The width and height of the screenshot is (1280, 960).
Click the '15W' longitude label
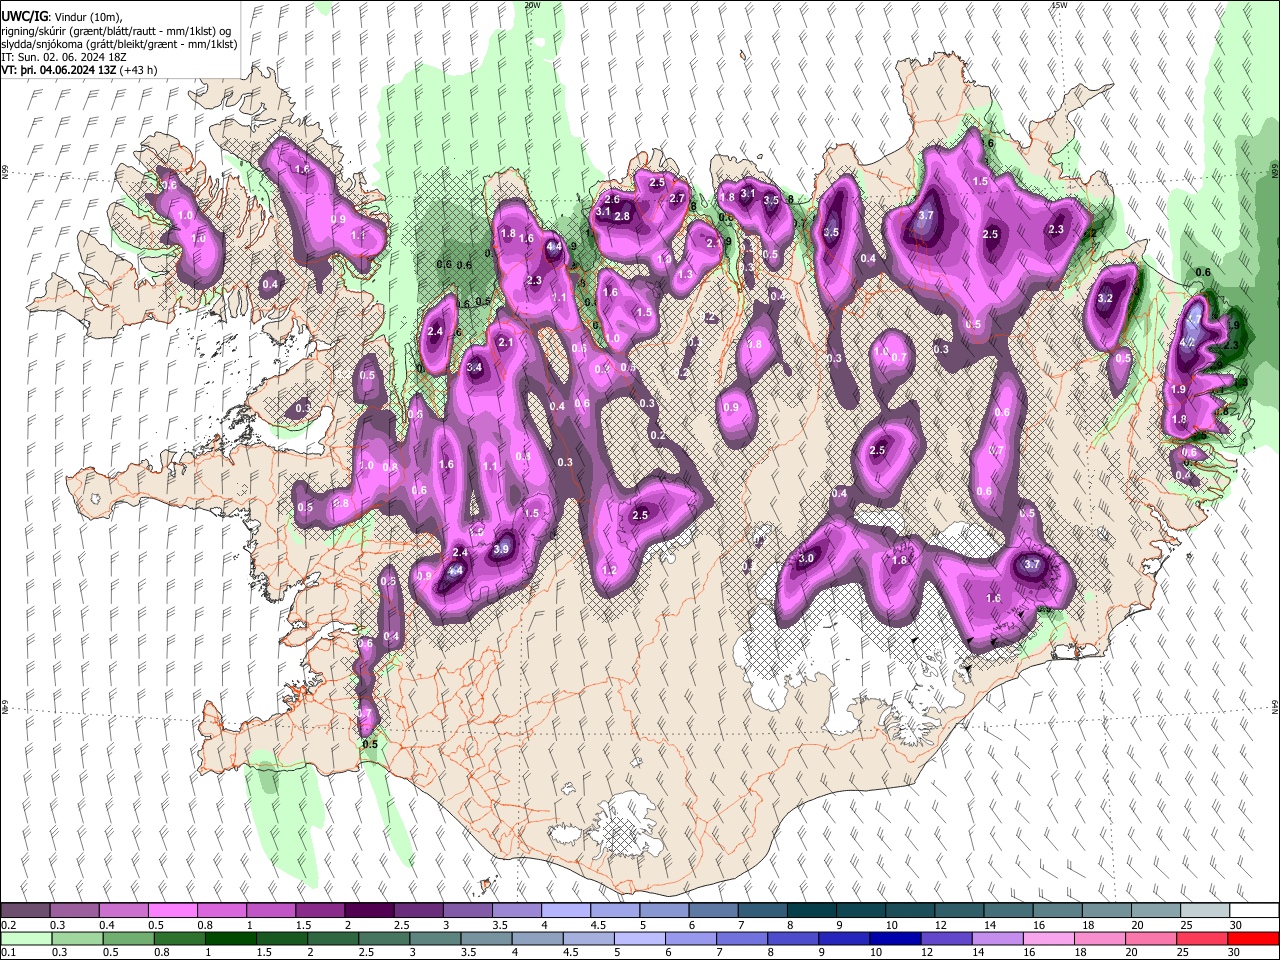[1059, 5]
